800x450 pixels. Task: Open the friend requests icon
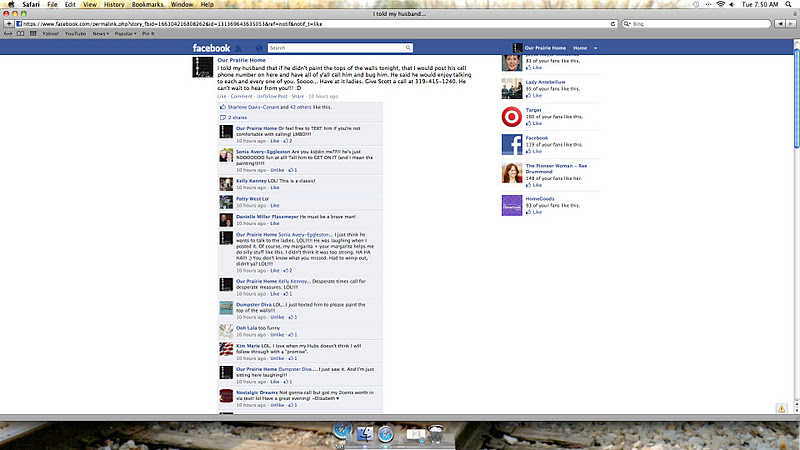(238, 48)
